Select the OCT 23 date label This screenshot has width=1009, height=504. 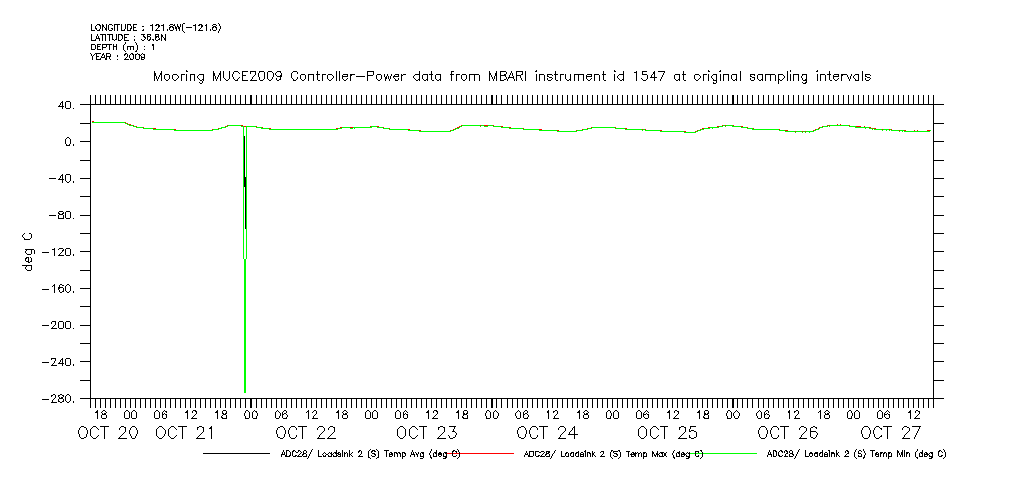point(426,433)
